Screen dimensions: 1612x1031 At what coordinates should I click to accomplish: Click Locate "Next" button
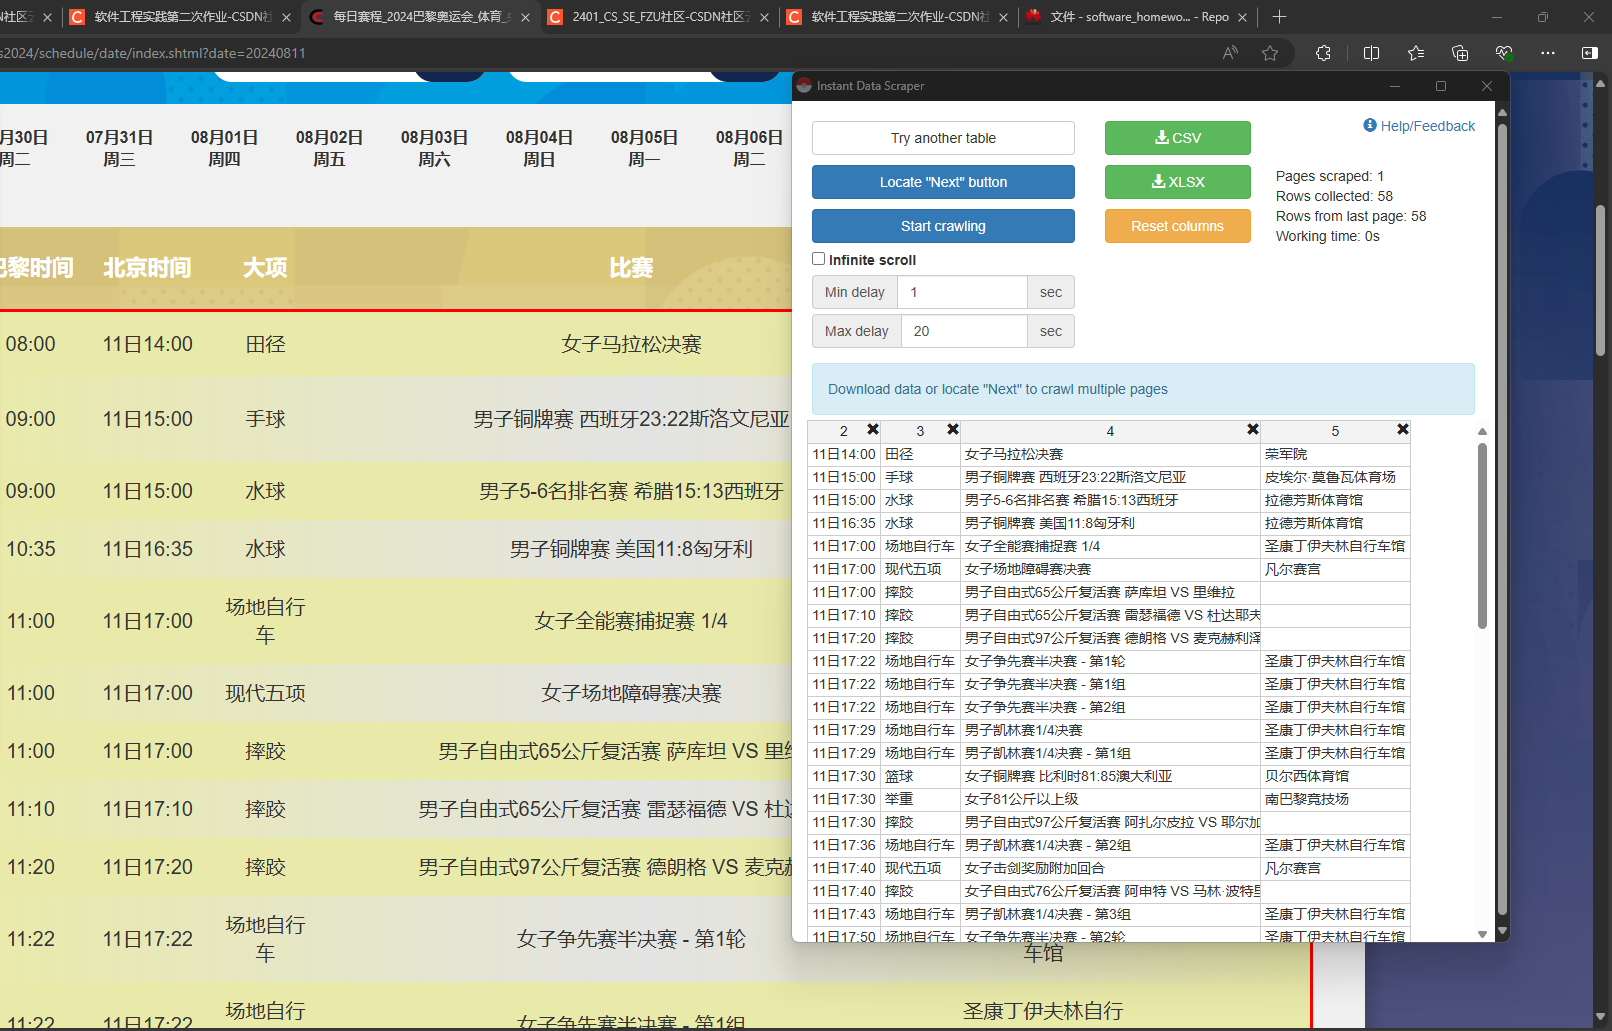pos(943,182)
